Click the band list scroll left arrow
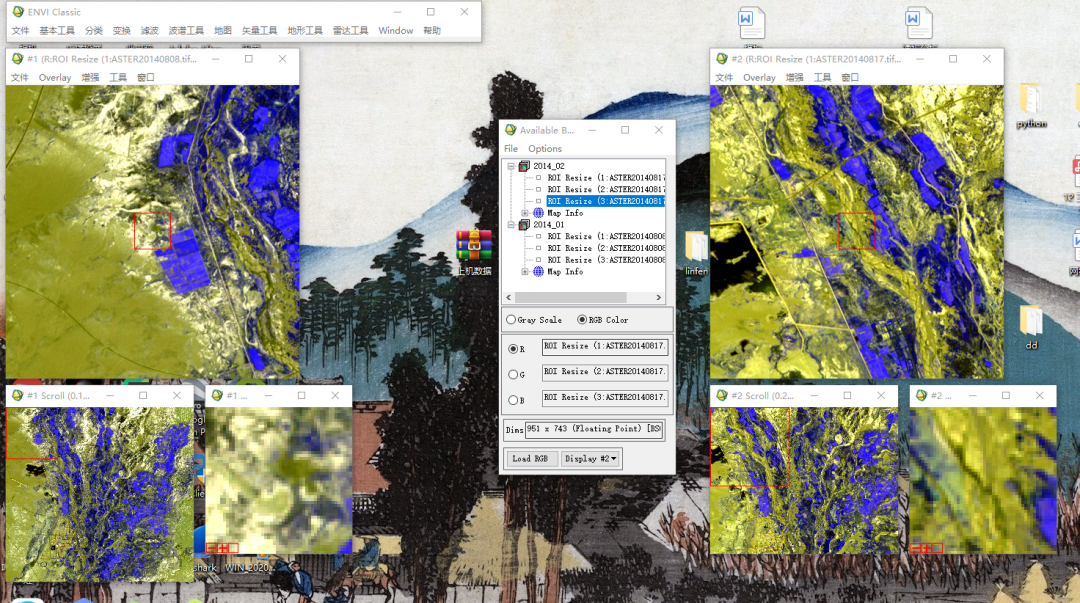Image resolution: width=1080 pixels, height=603 pixels. [x=509, y=297]
